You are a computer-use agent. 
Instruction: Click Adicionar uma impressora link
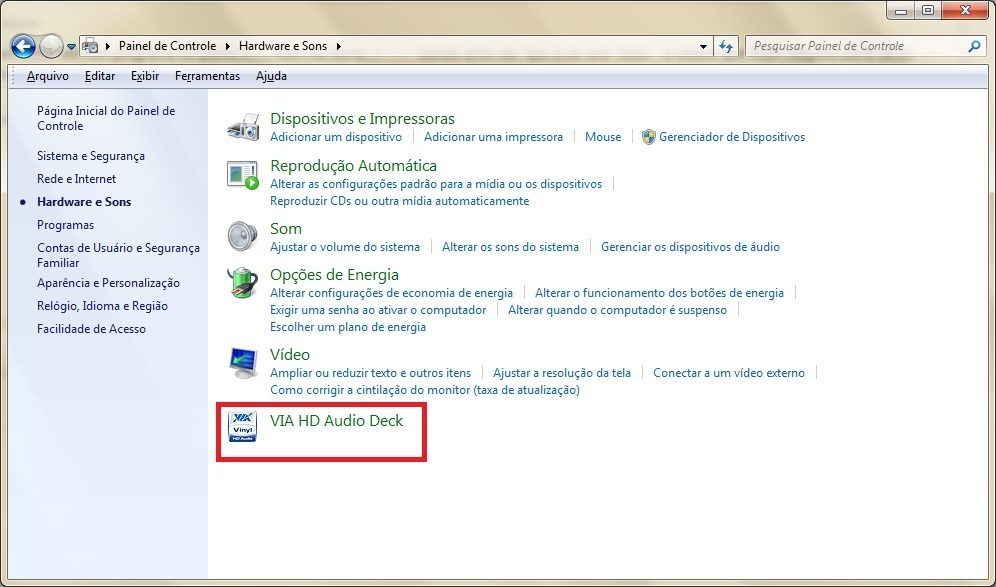(x=494, y=137)
